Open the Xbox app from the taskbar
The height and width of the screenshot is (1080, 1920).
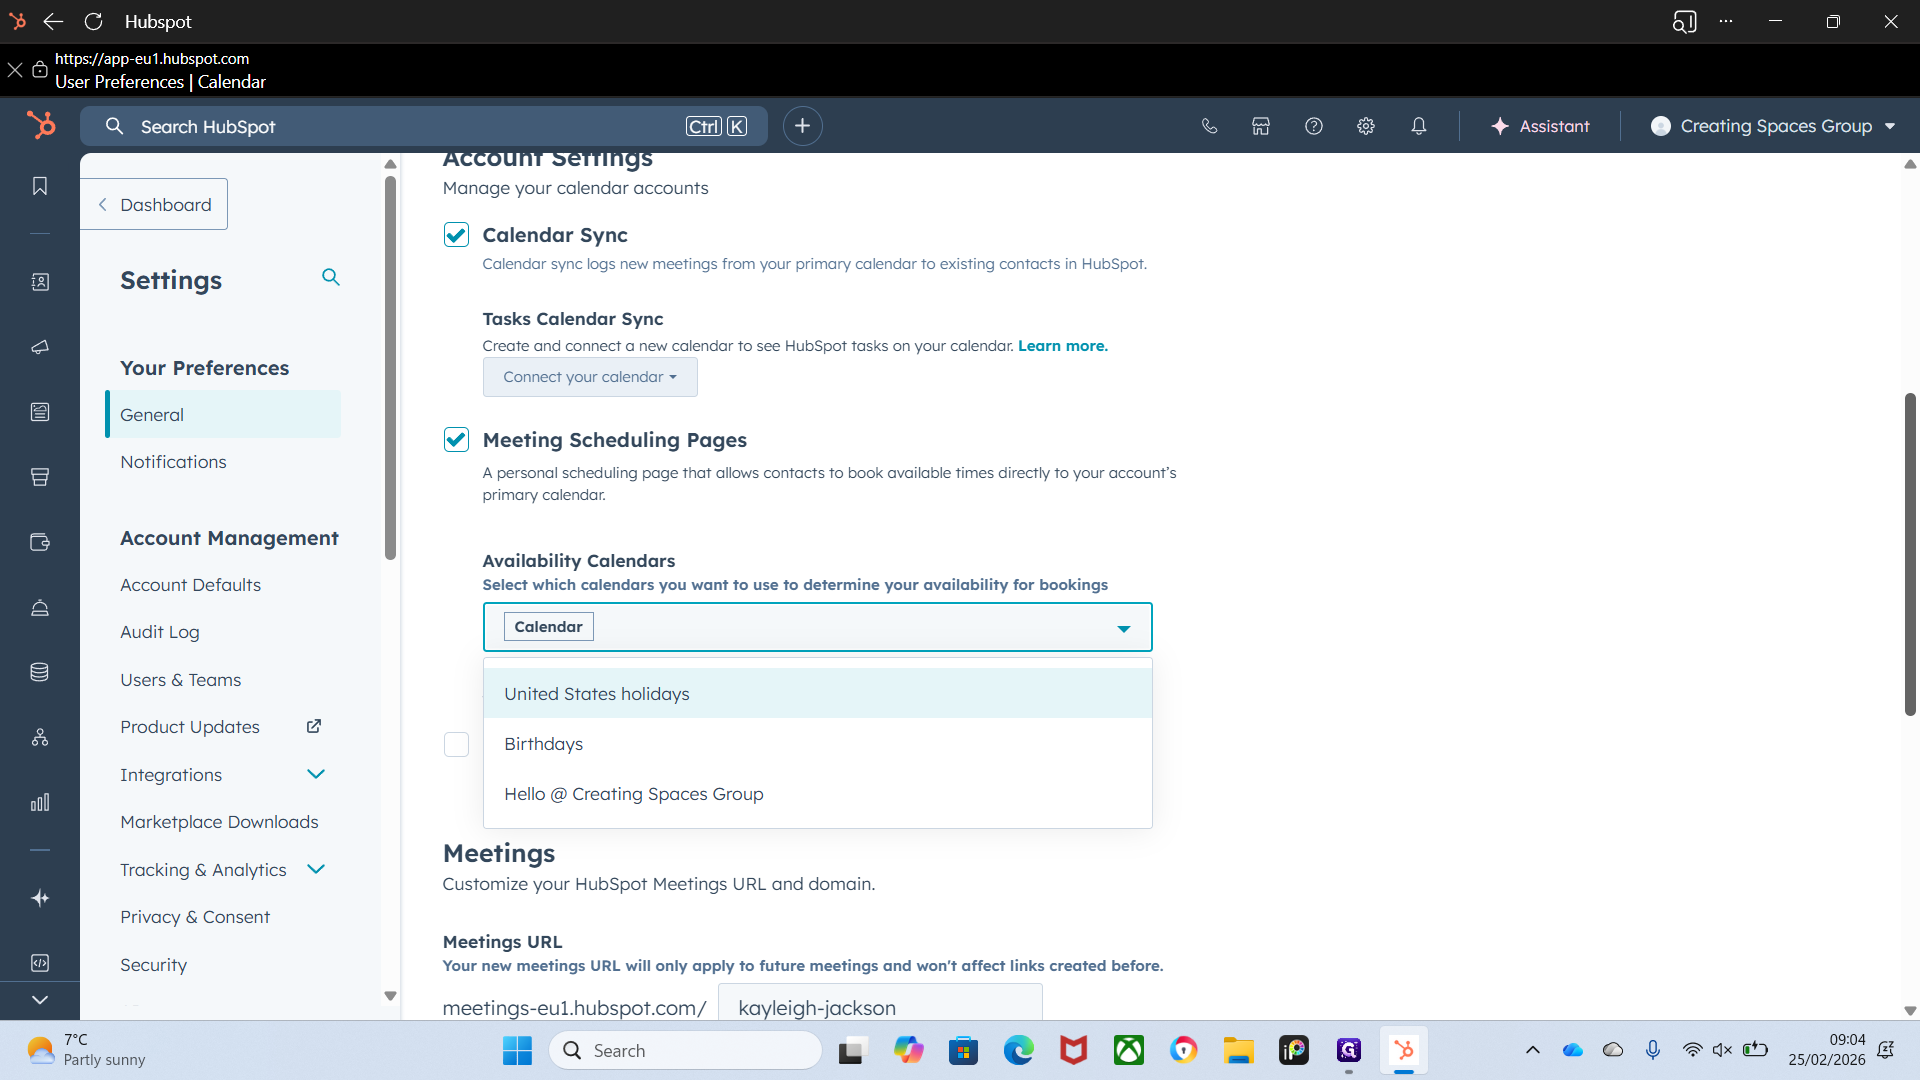pyautogui.click(x=1129, y=1050)
